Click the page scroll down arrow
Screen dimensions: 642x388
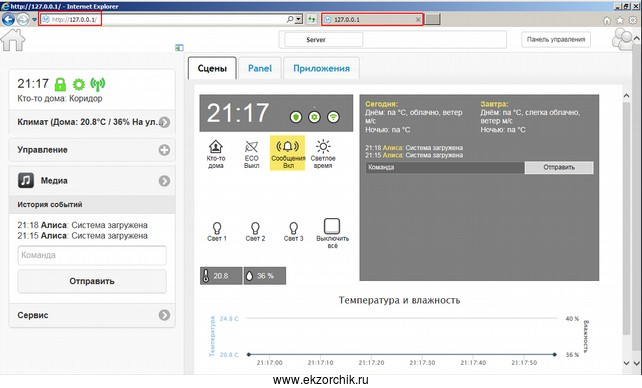(637, 363)
